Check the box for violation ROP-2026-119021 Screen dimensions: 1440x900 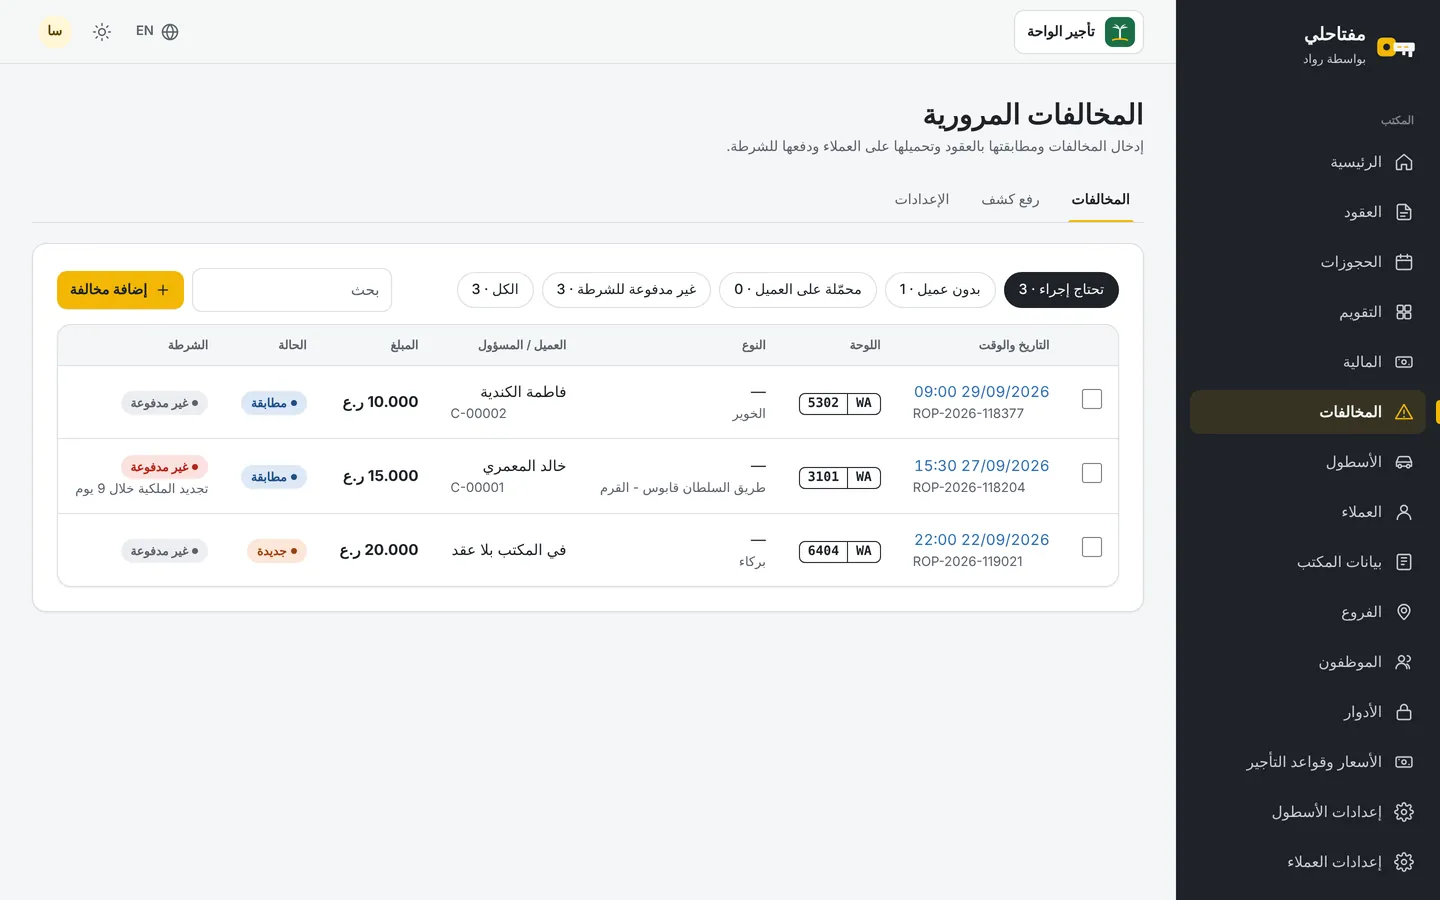pos(1092,547)
